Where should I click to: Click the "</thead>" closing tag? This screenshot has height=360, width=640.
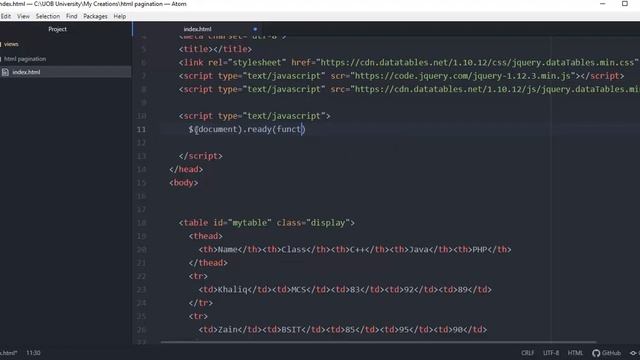tap(208, 263)
